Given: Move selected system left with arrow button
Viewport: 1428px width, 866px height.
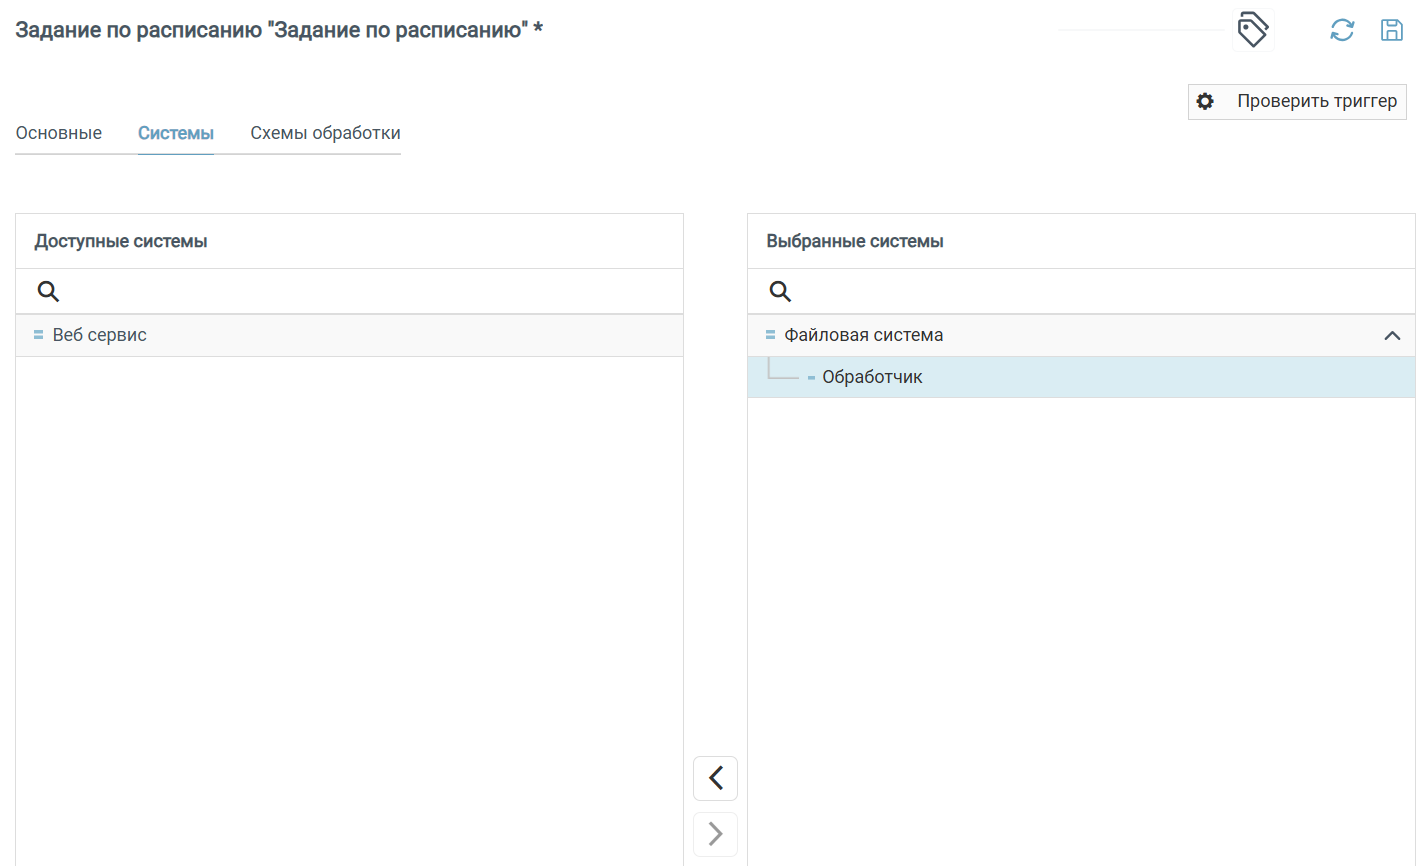Looking at the screenshot, I should coord(715,778).
